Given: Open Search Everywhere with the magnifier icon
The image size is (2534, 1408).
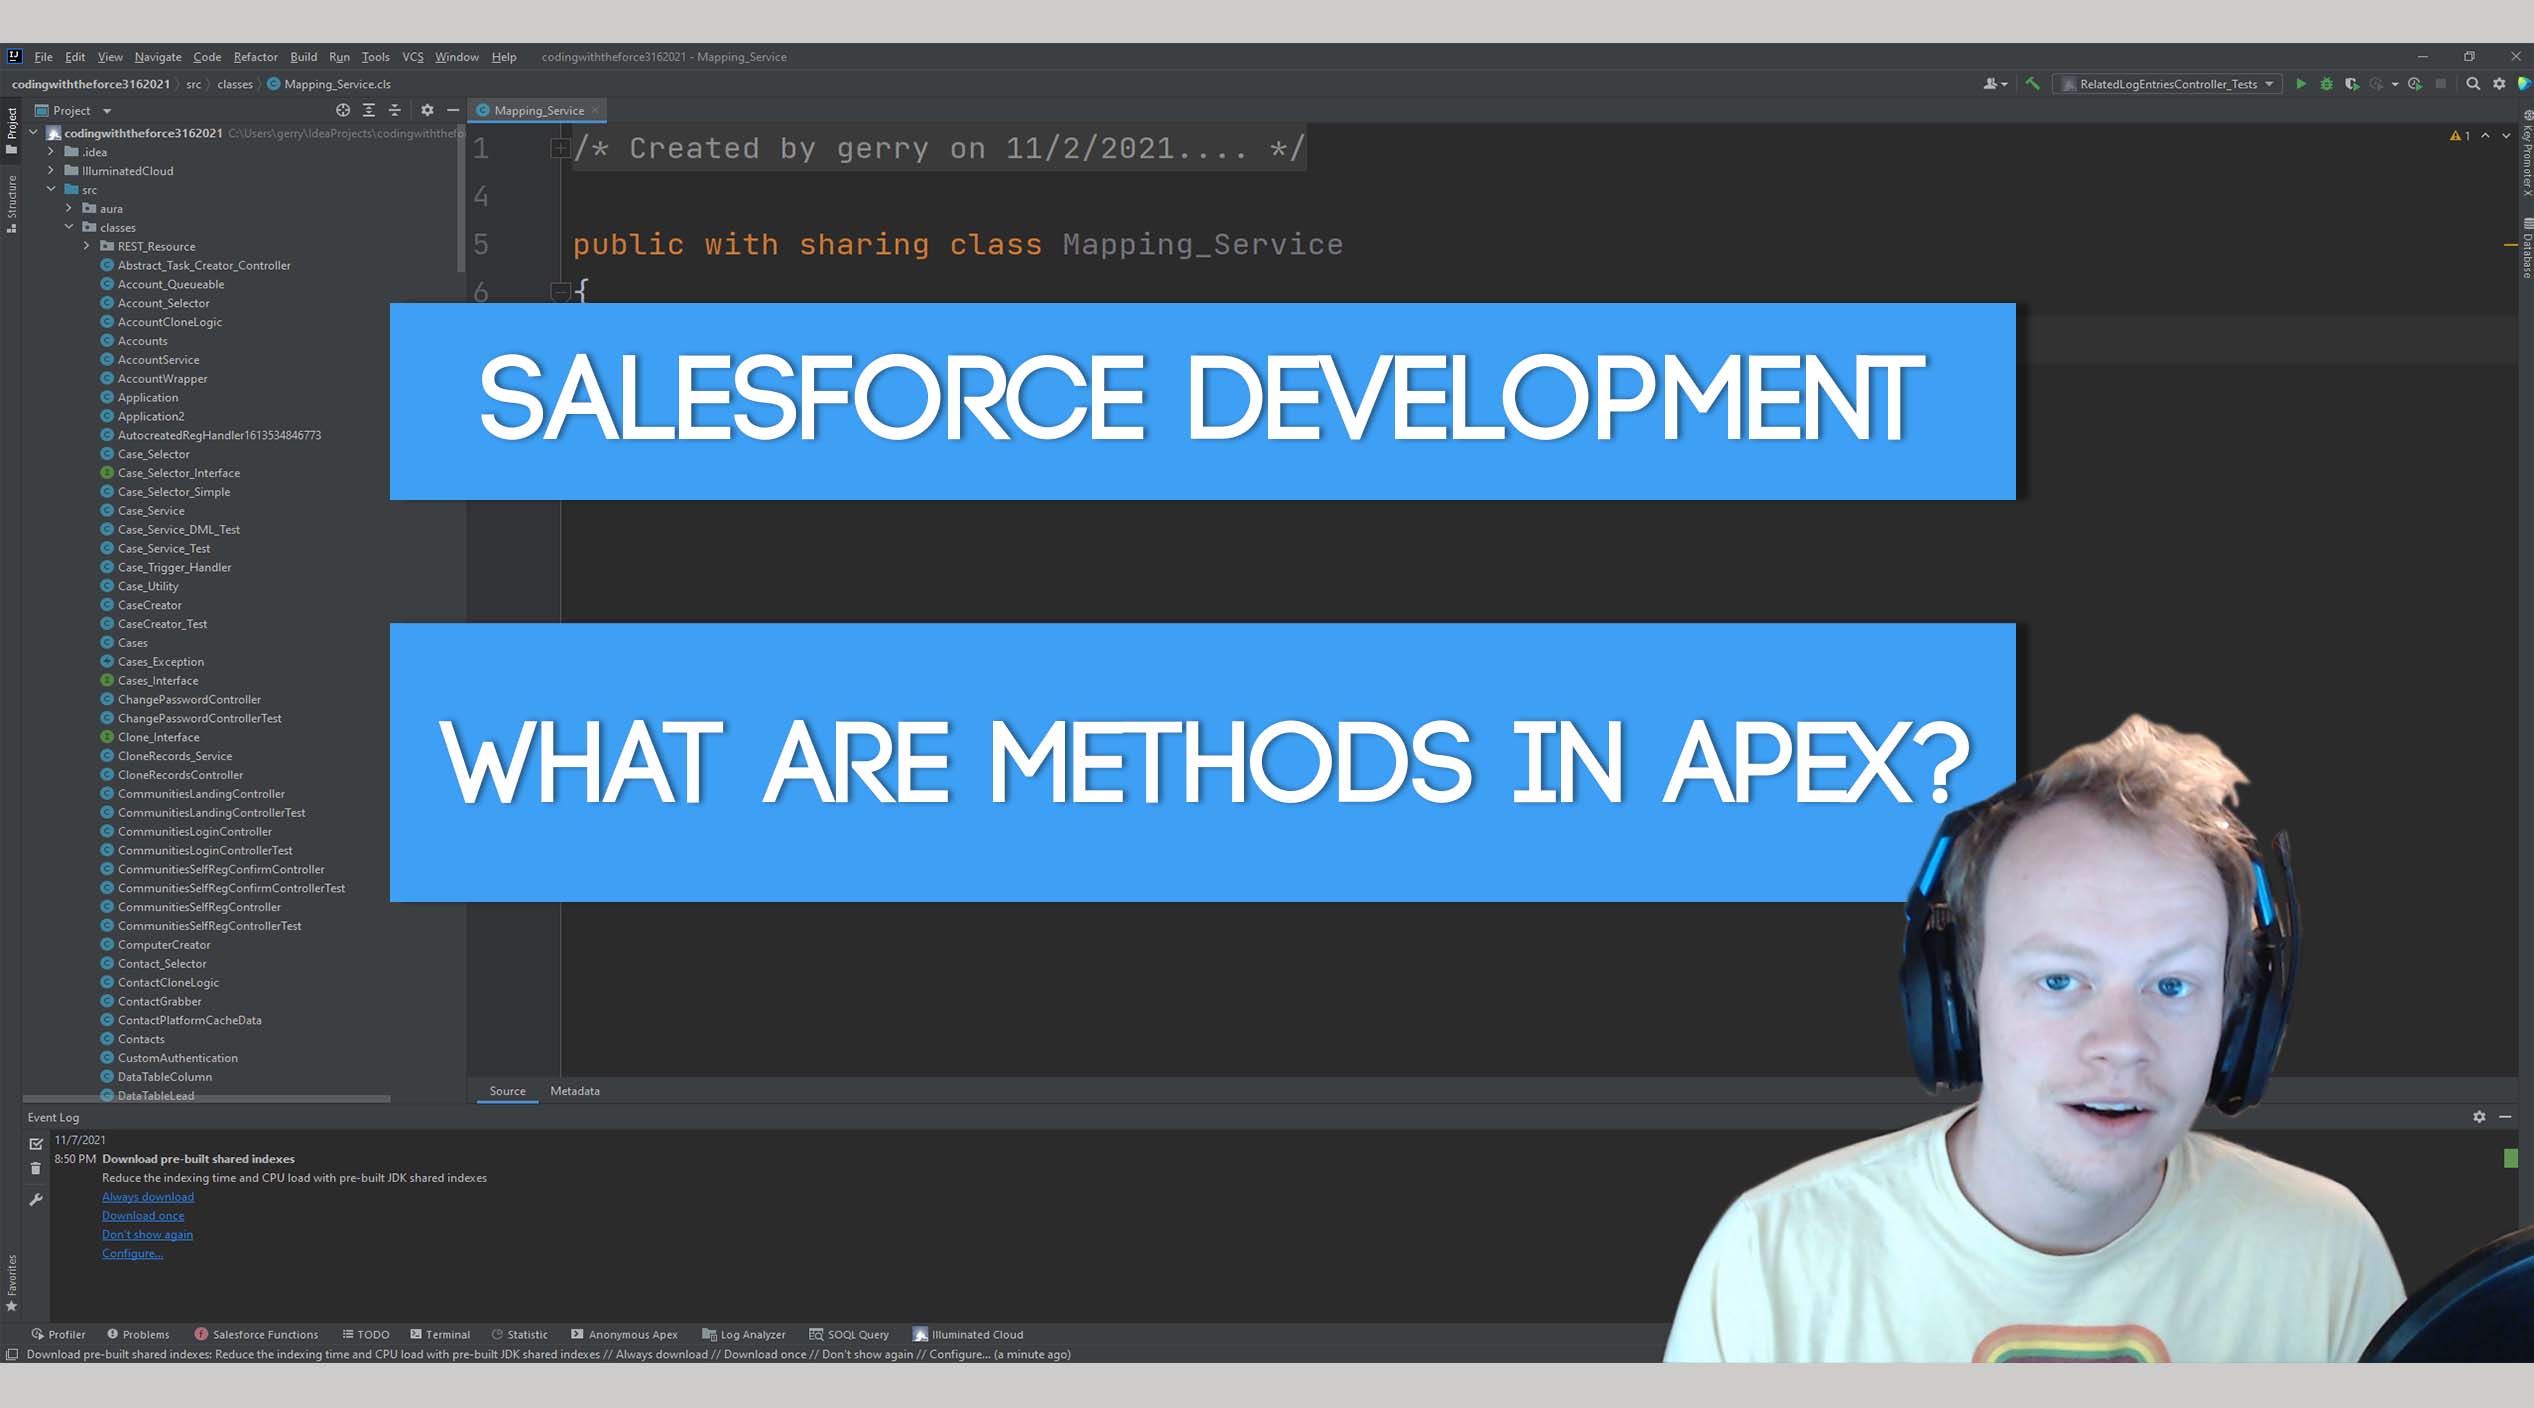Looking at the screenshot, I should coord(2471,84).
